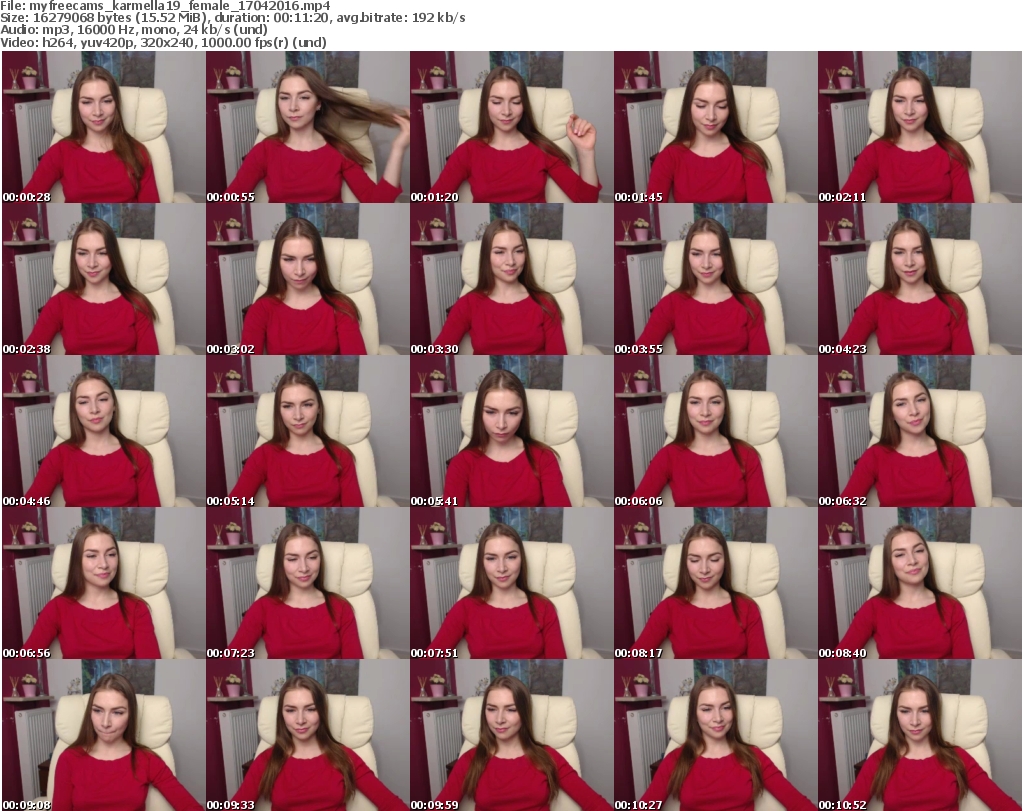Click the thumbnail at timestamp 00:00:28
The width and height of the screenshot is (1024, 811).
[x=103, y=127]
